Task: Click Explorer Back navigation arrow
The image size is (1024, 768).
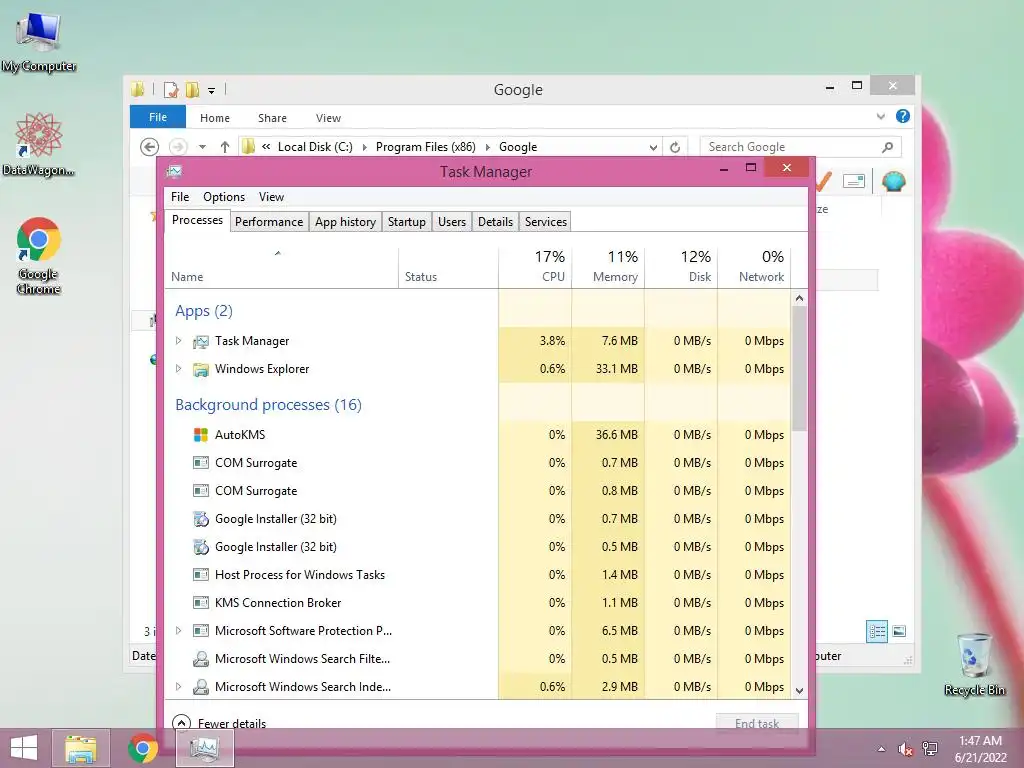Action: [150, 147]
